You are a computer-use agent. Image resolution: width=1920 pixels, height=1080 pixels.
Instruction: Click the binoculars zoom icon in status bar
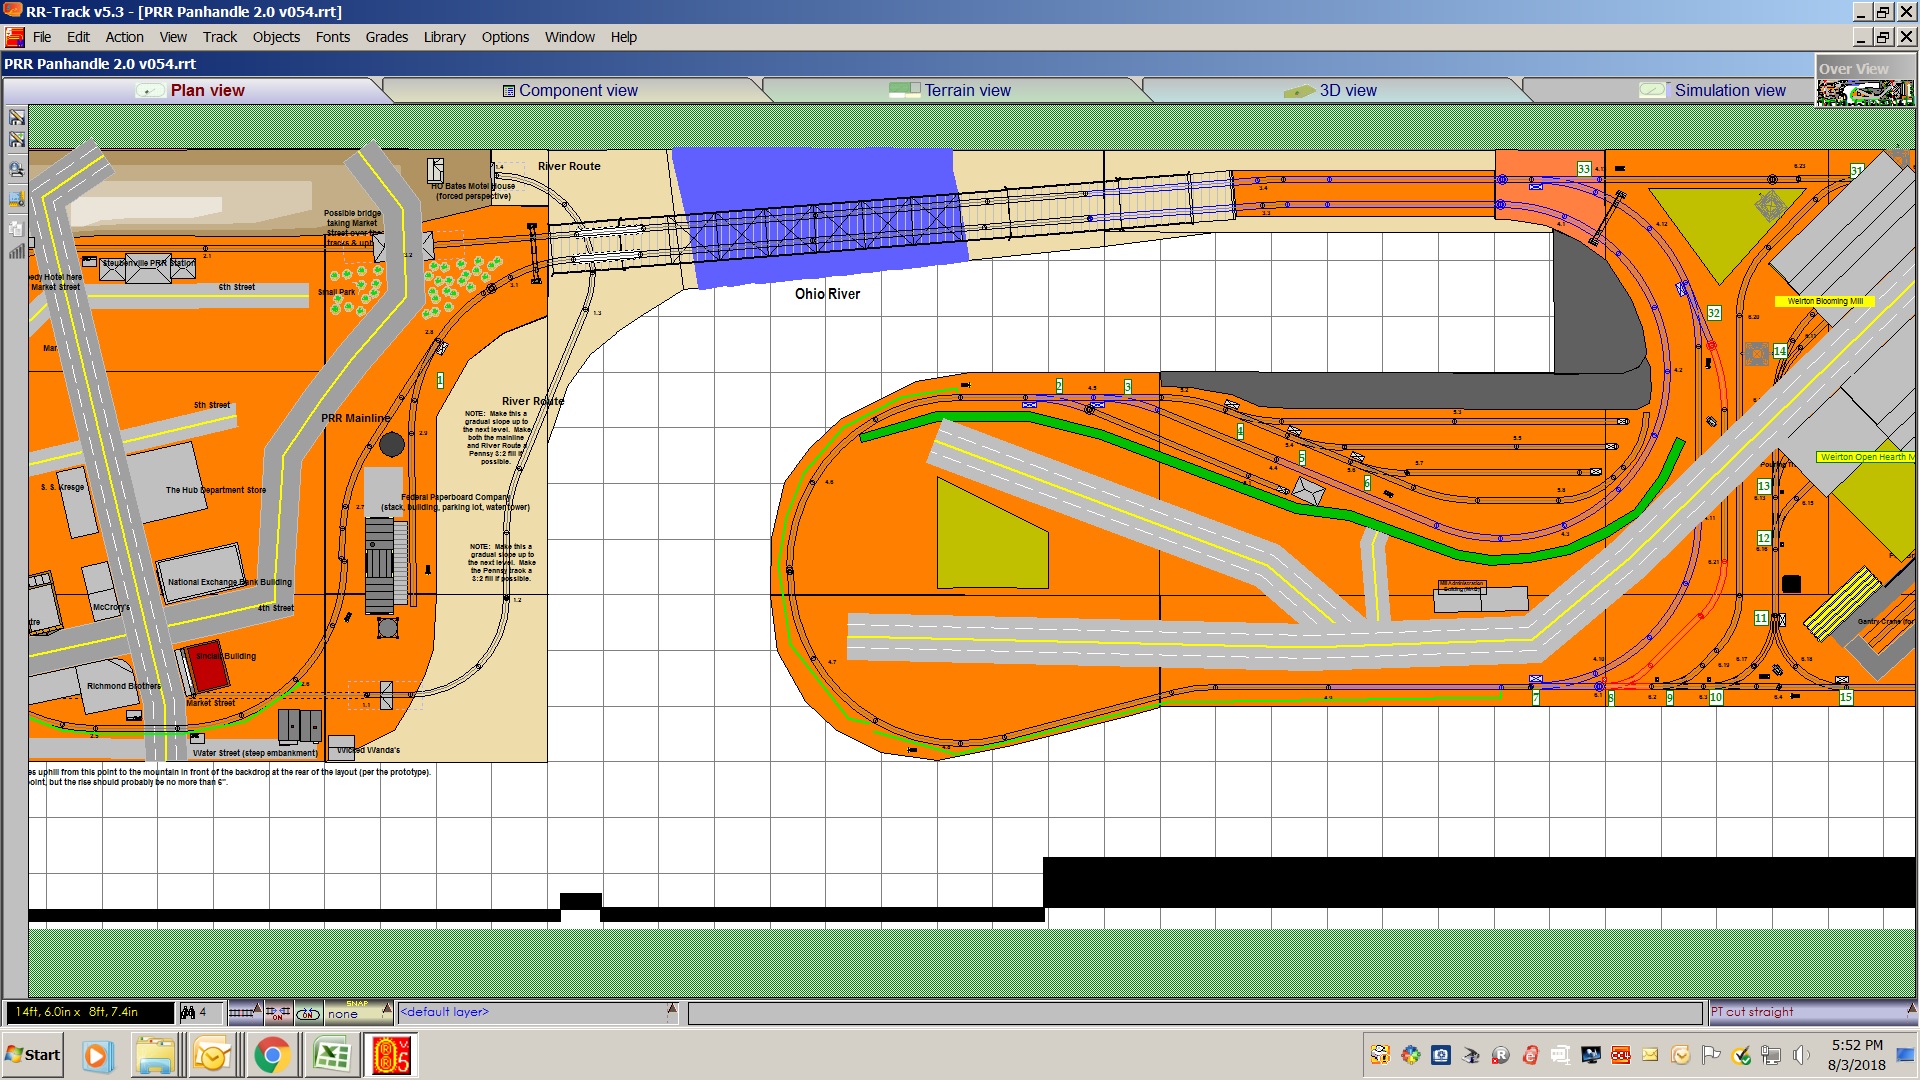[188, 1013]
